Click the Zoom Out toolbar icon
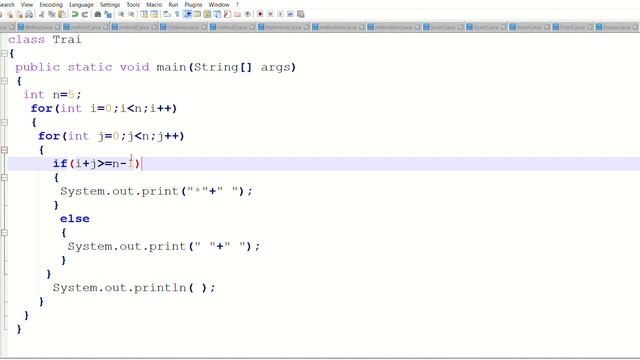 coord(131,14)
